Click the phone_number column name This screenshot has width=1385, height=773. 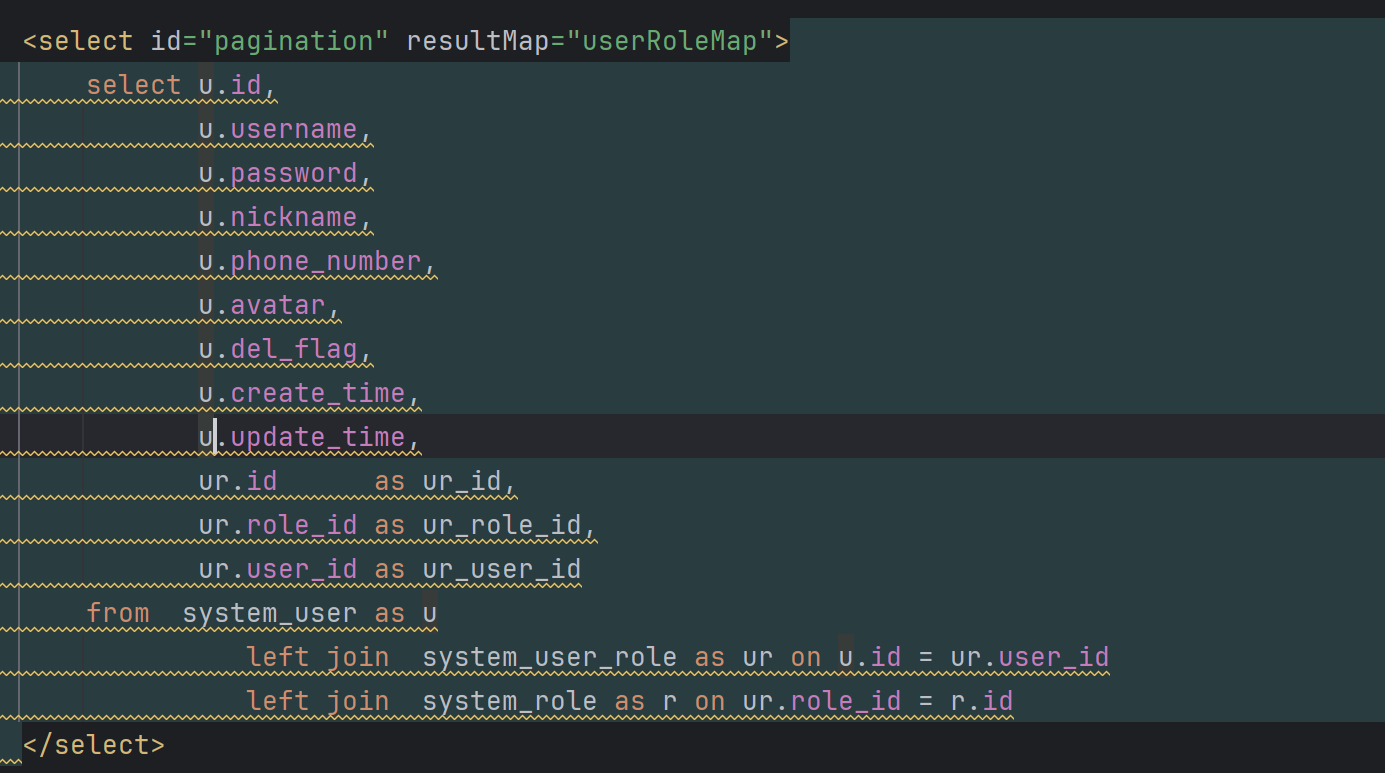325,262
